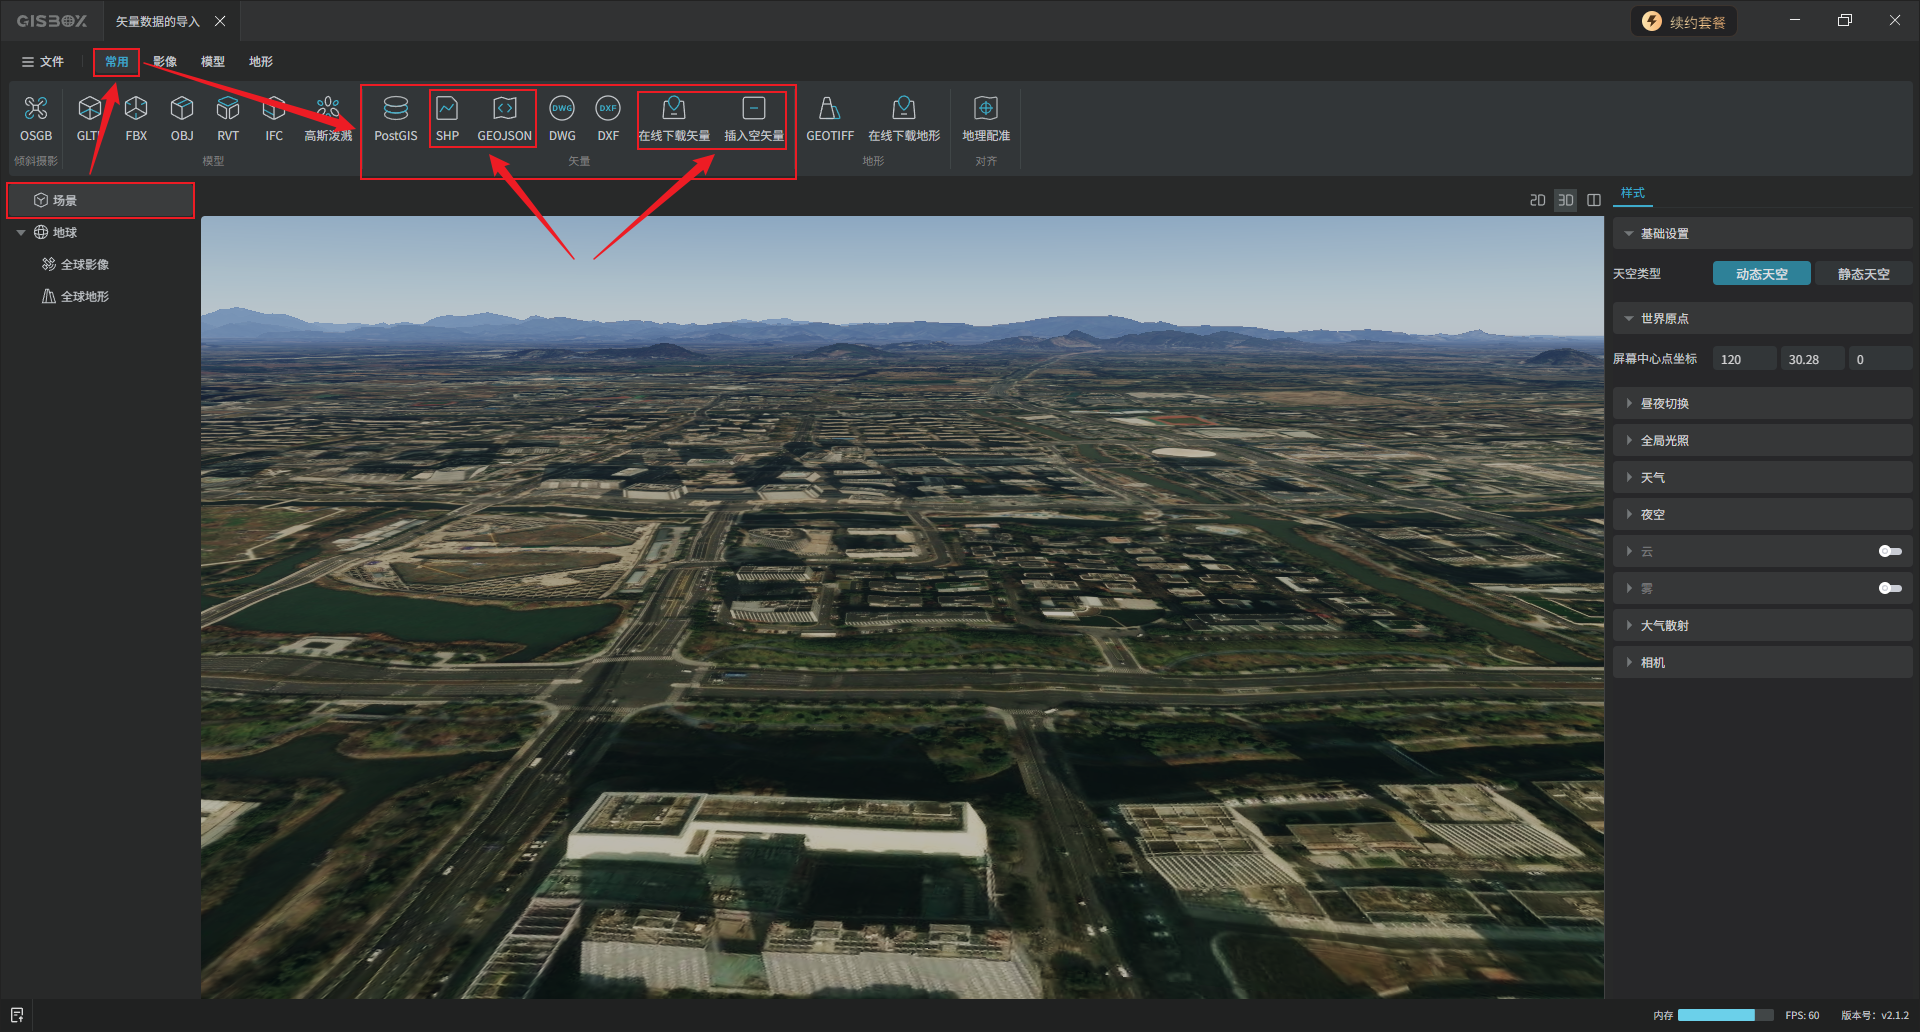This screenshot has width=1920, height=1032.
Task: Open the 文件 menu
Action: [43, 62]
